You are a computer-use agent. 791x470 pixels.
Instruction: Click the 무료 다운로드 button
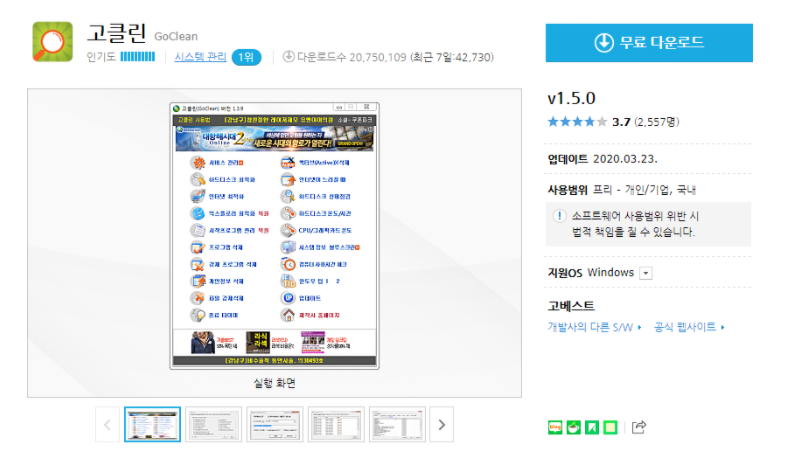pos(649,43)
